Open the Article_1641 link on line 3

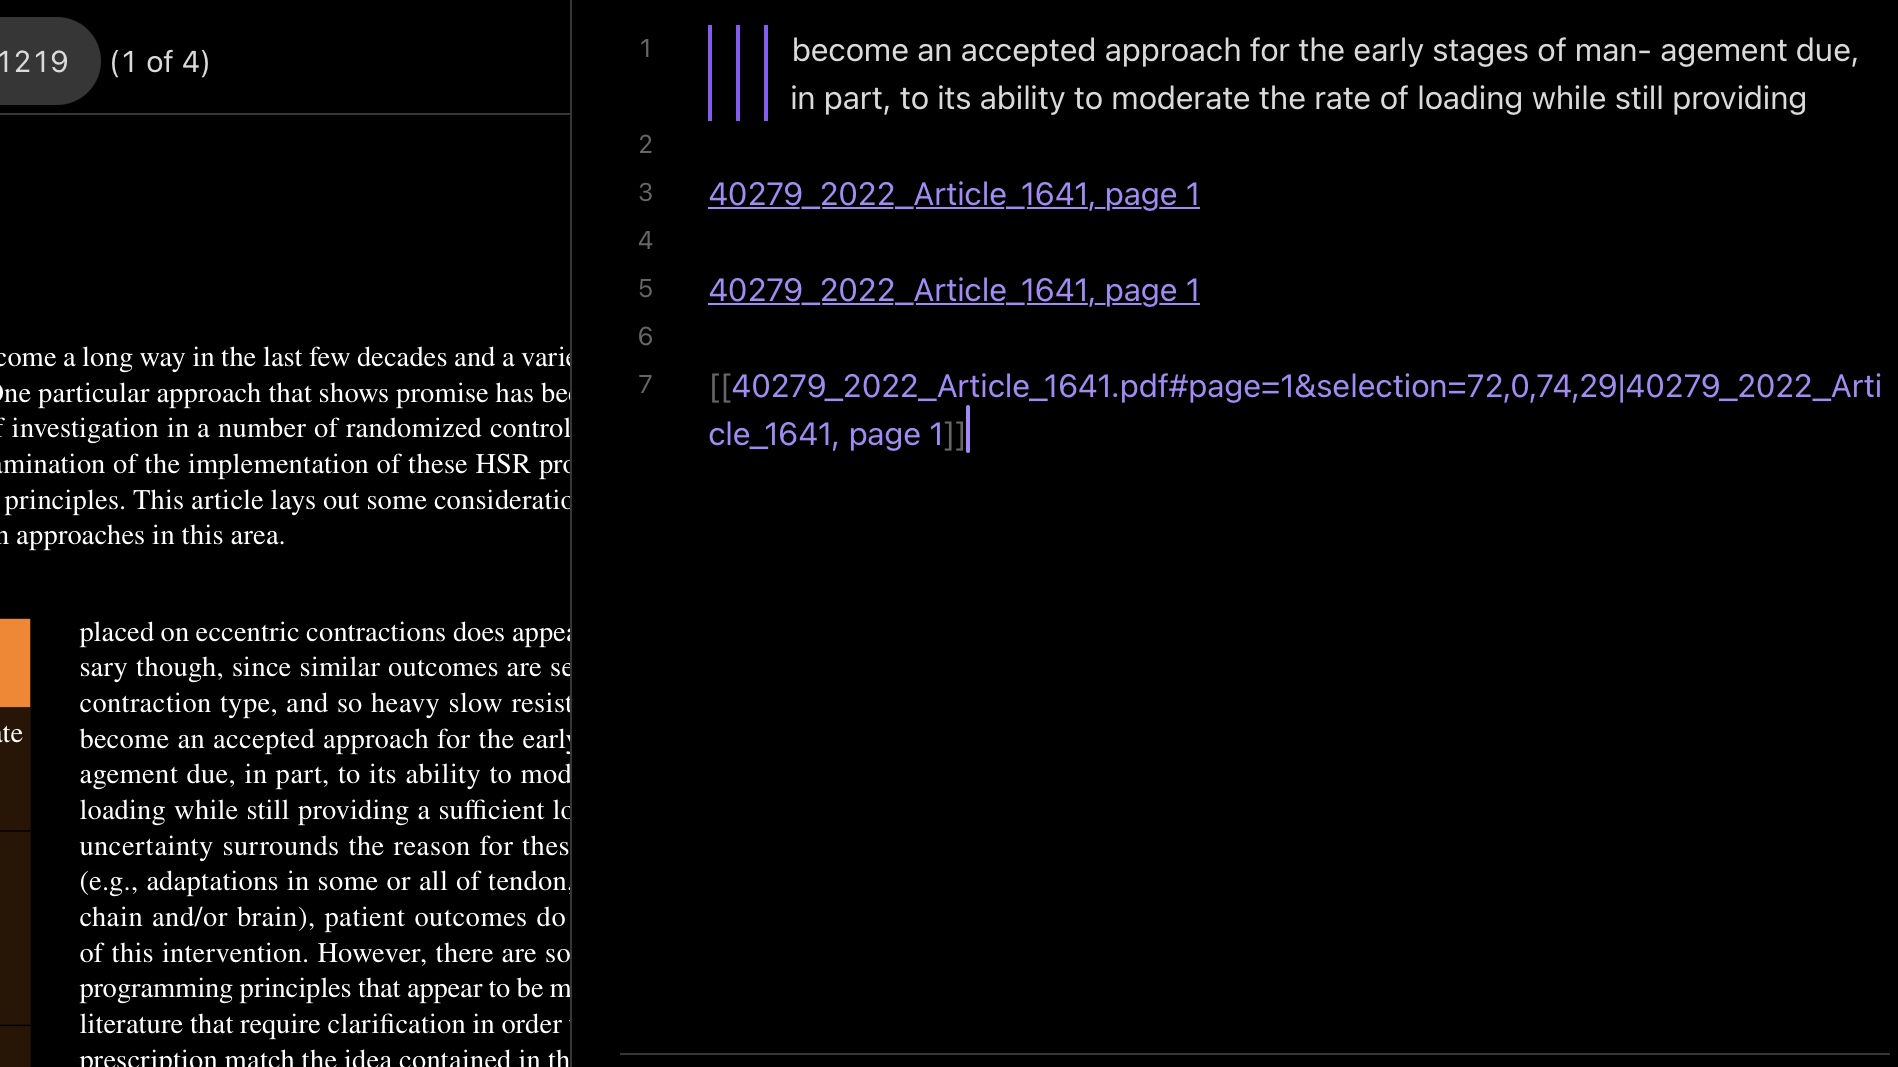click(x=953, y=194)
